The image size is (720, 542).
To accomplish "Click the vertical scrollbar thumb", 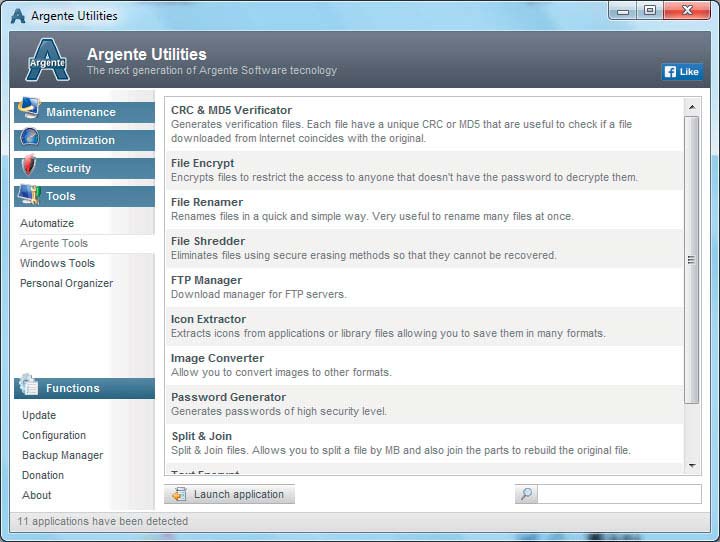I will [x=692, y=260].
